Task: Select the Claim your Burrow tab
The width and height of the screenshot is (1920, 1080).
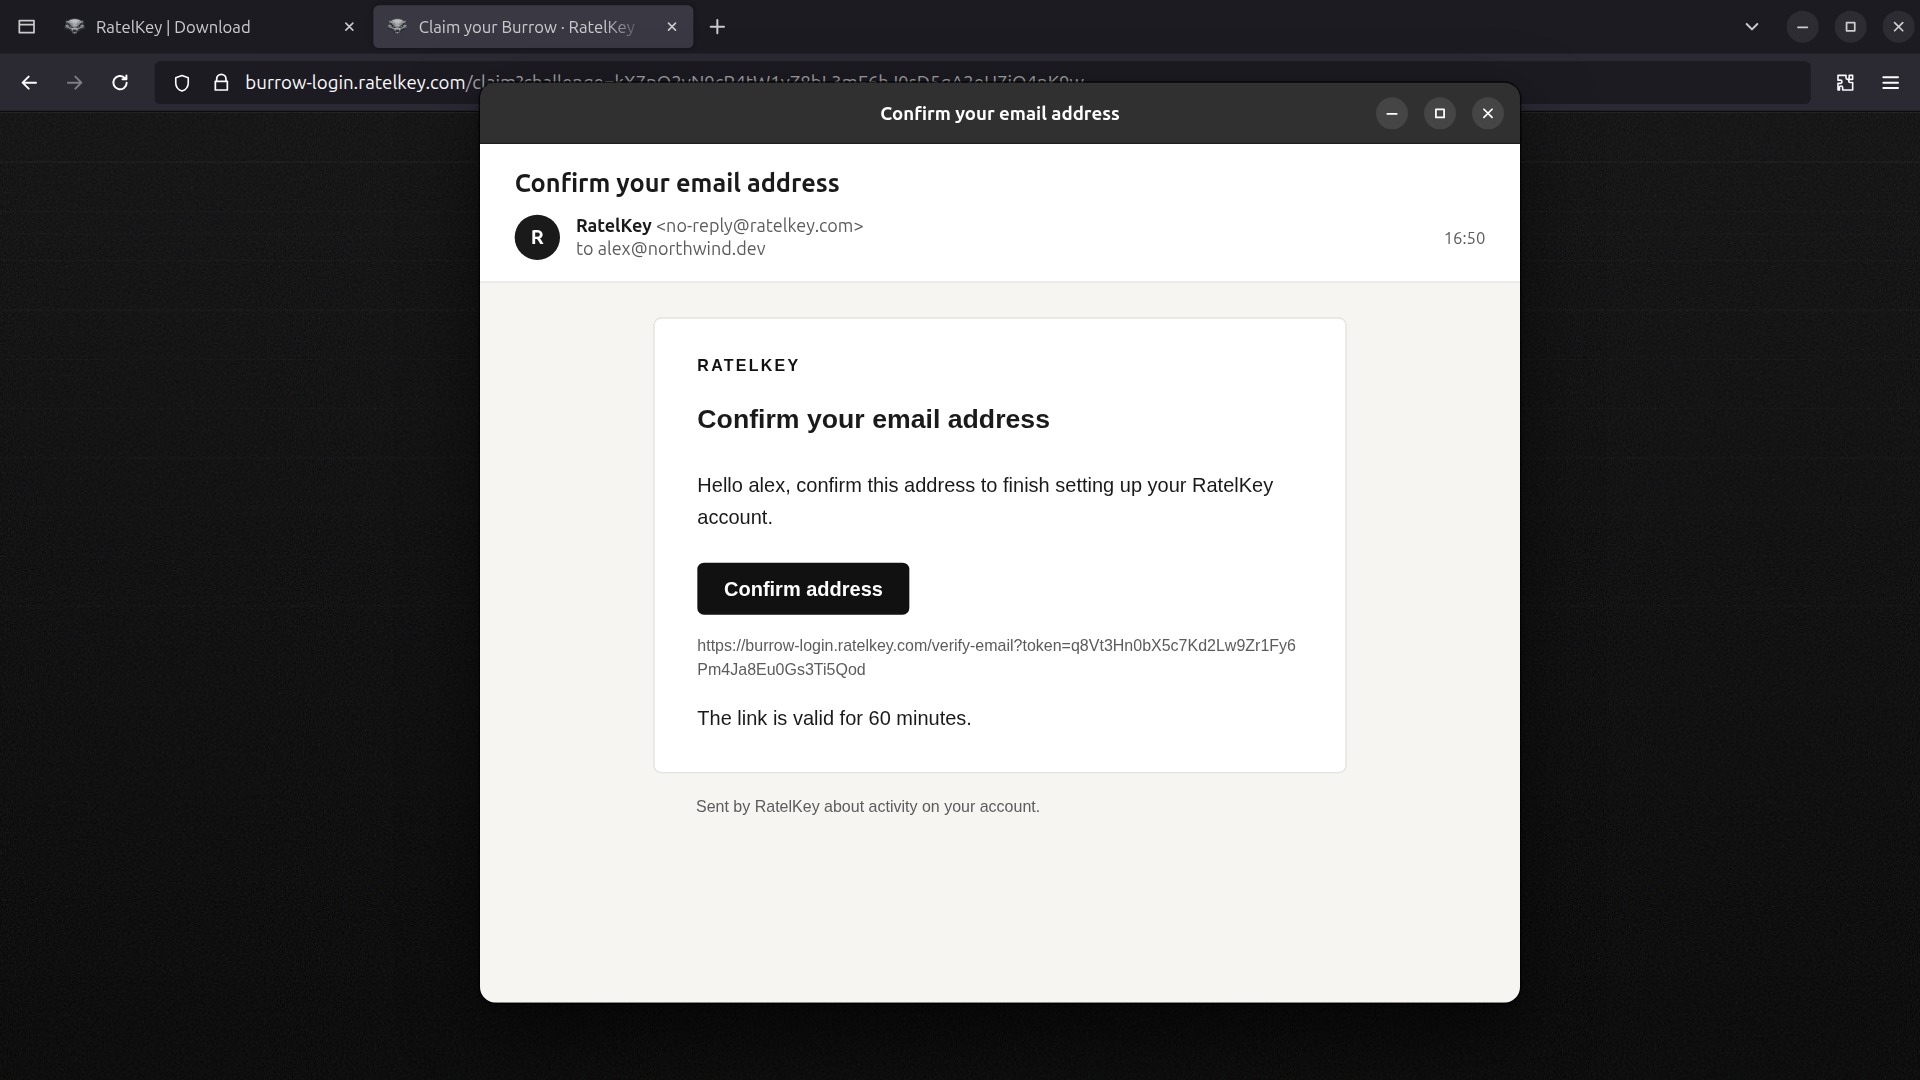Action: tap(531, 27)
